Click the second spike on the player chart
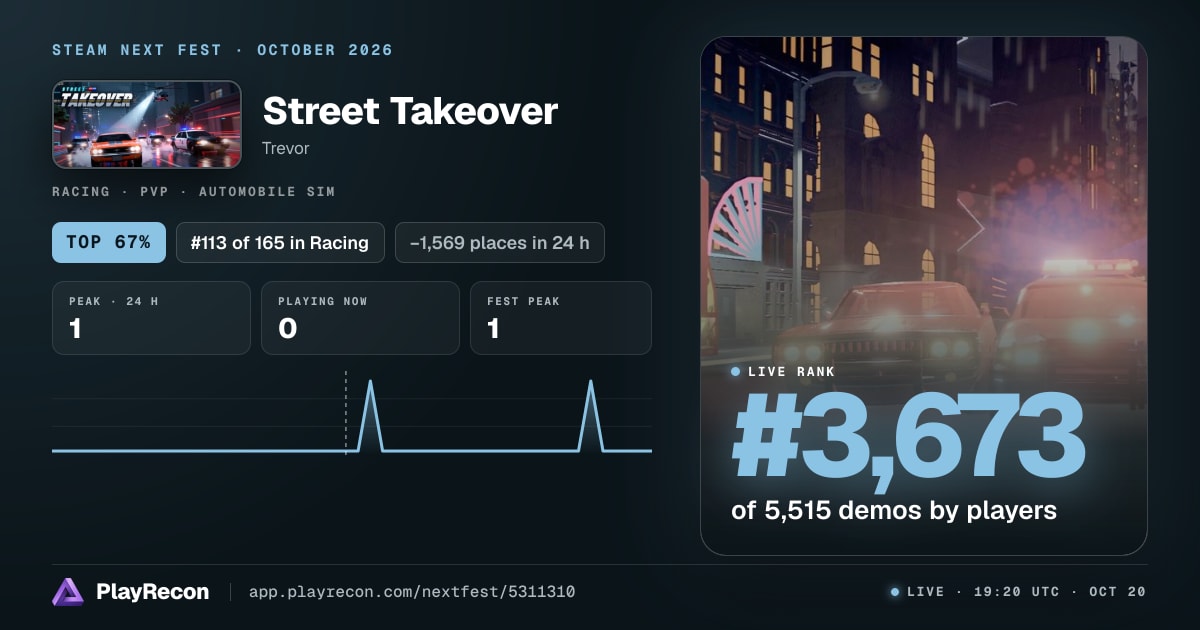 591,415
